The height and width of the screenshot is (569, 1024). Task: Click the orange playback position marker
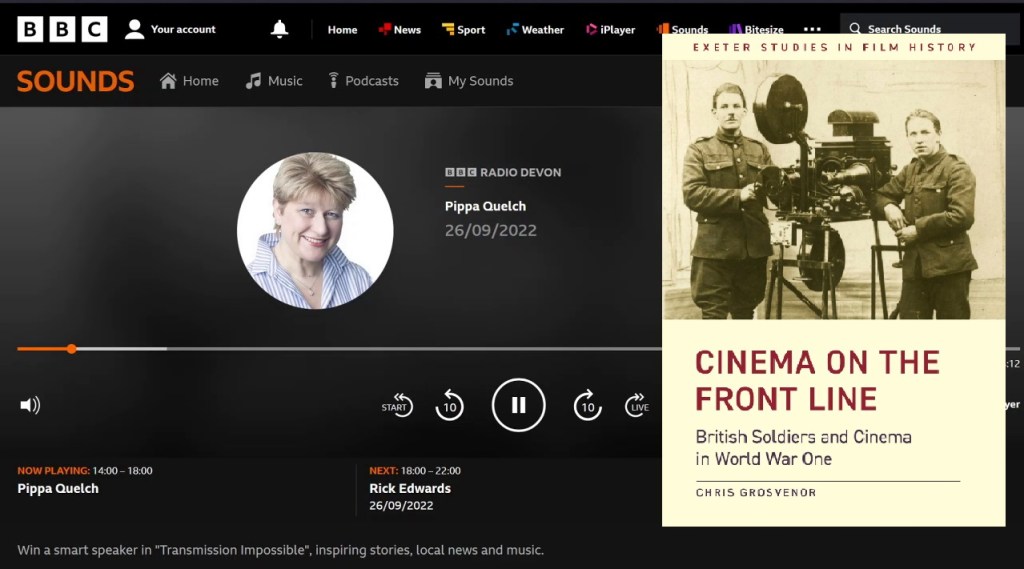pos(71,349)
